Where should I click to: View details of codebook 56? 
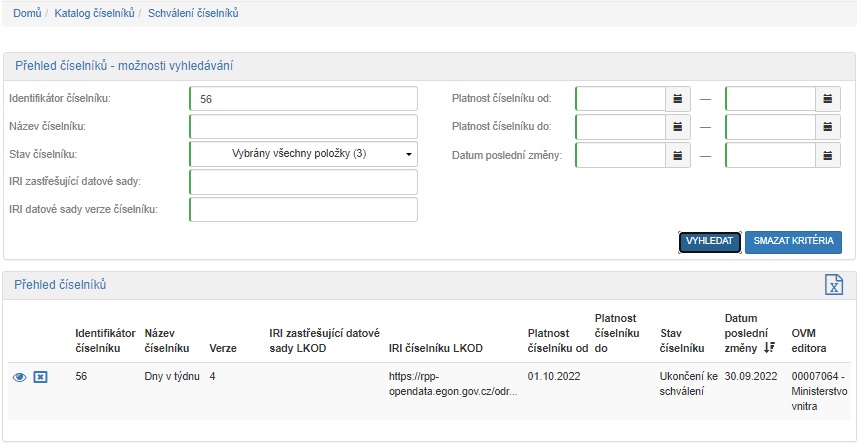19,377
